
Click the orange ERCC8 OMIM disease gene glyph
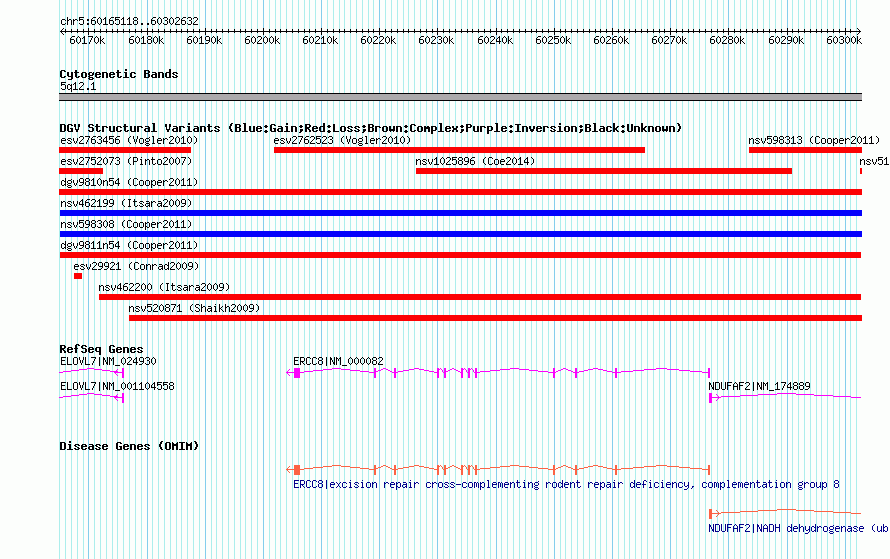500,469
